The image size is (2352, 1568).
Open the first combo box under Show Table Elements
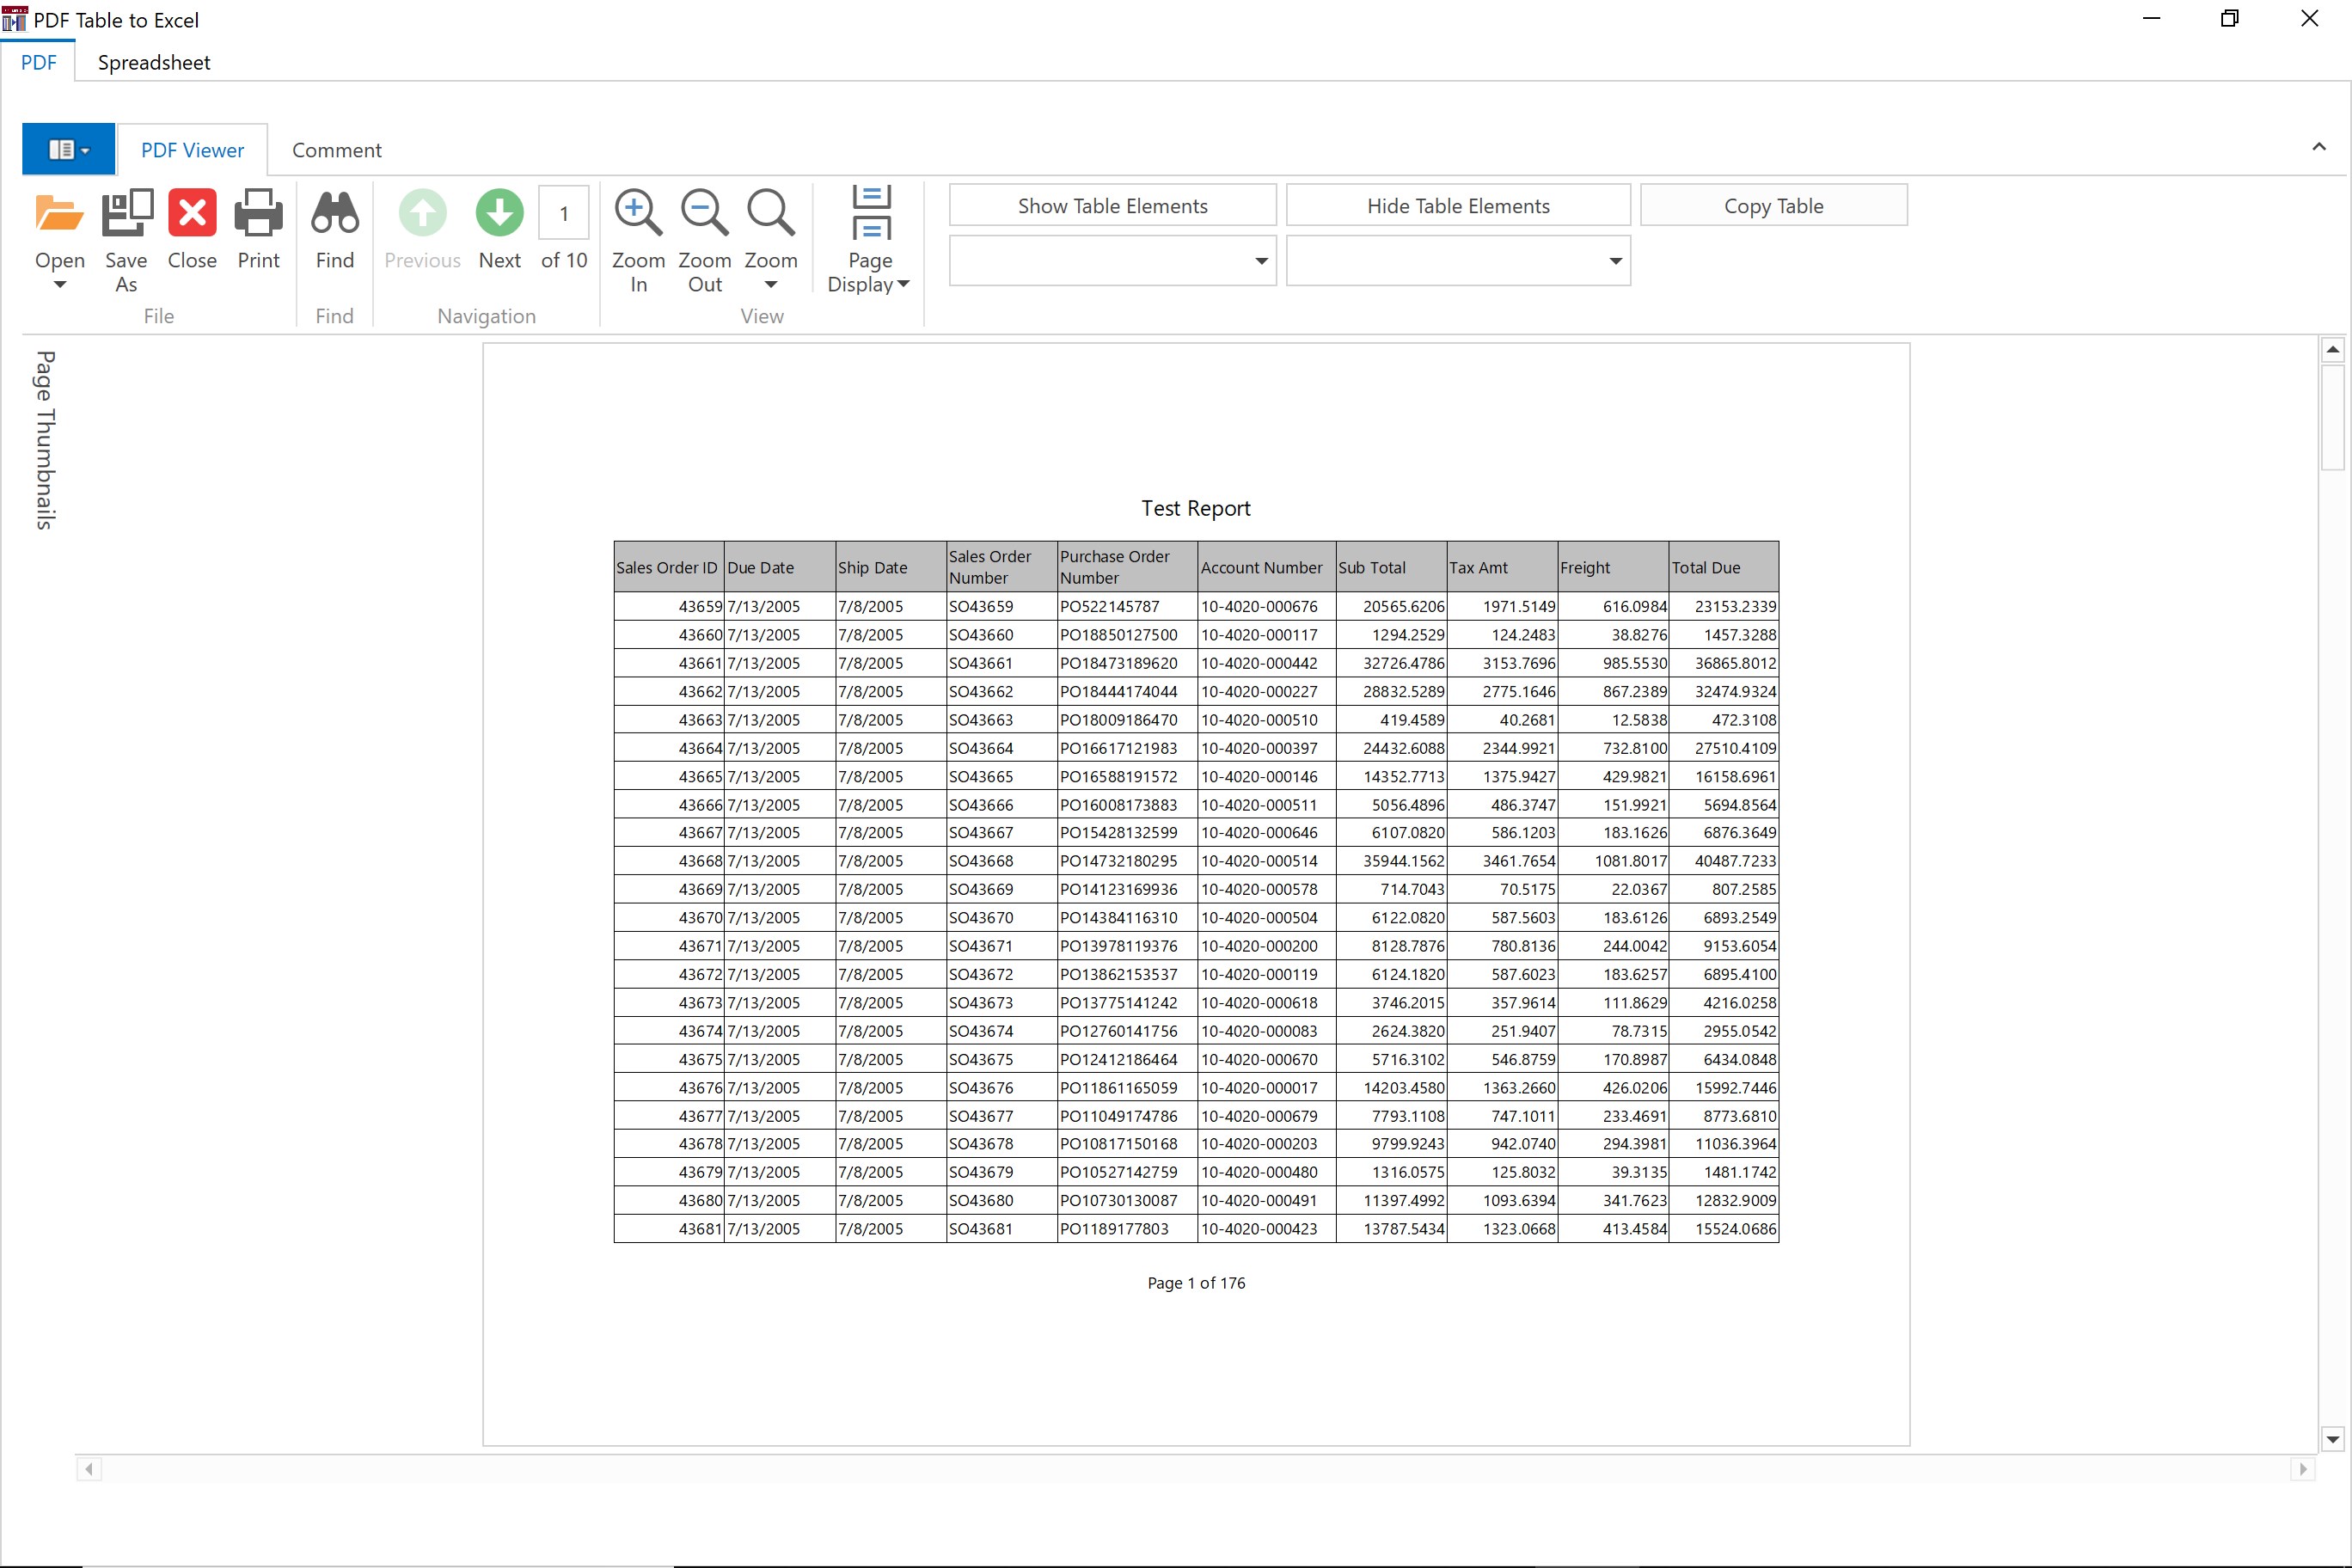[1260, 261]
